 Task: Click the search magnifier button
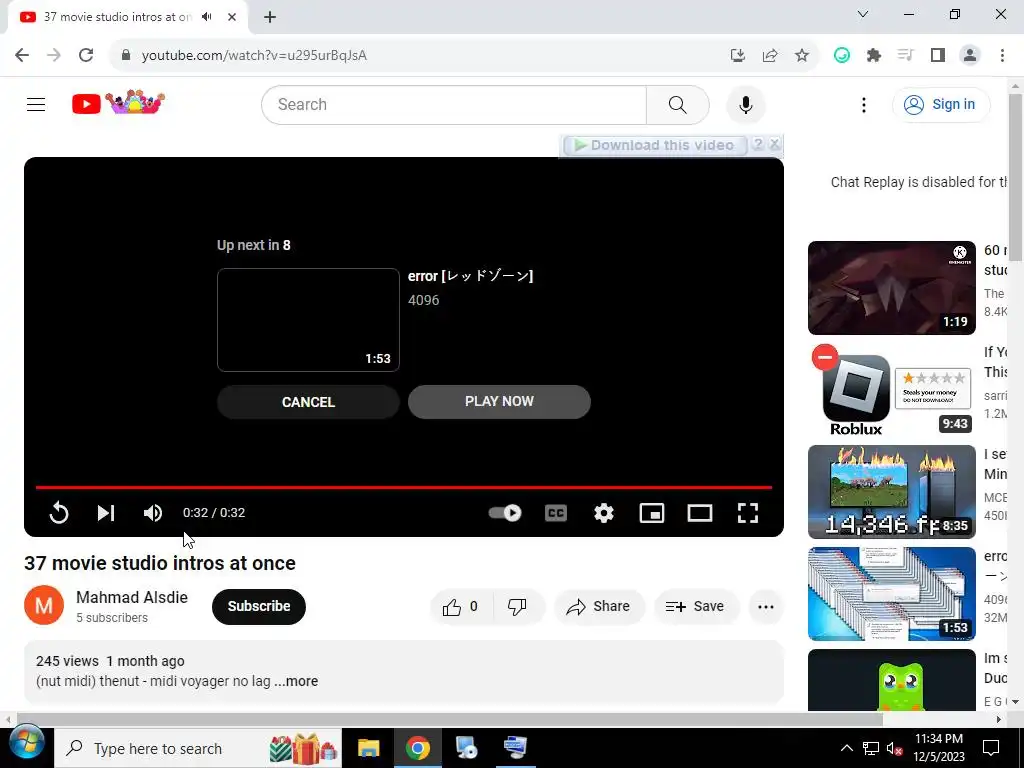click(x=678, y=104)
